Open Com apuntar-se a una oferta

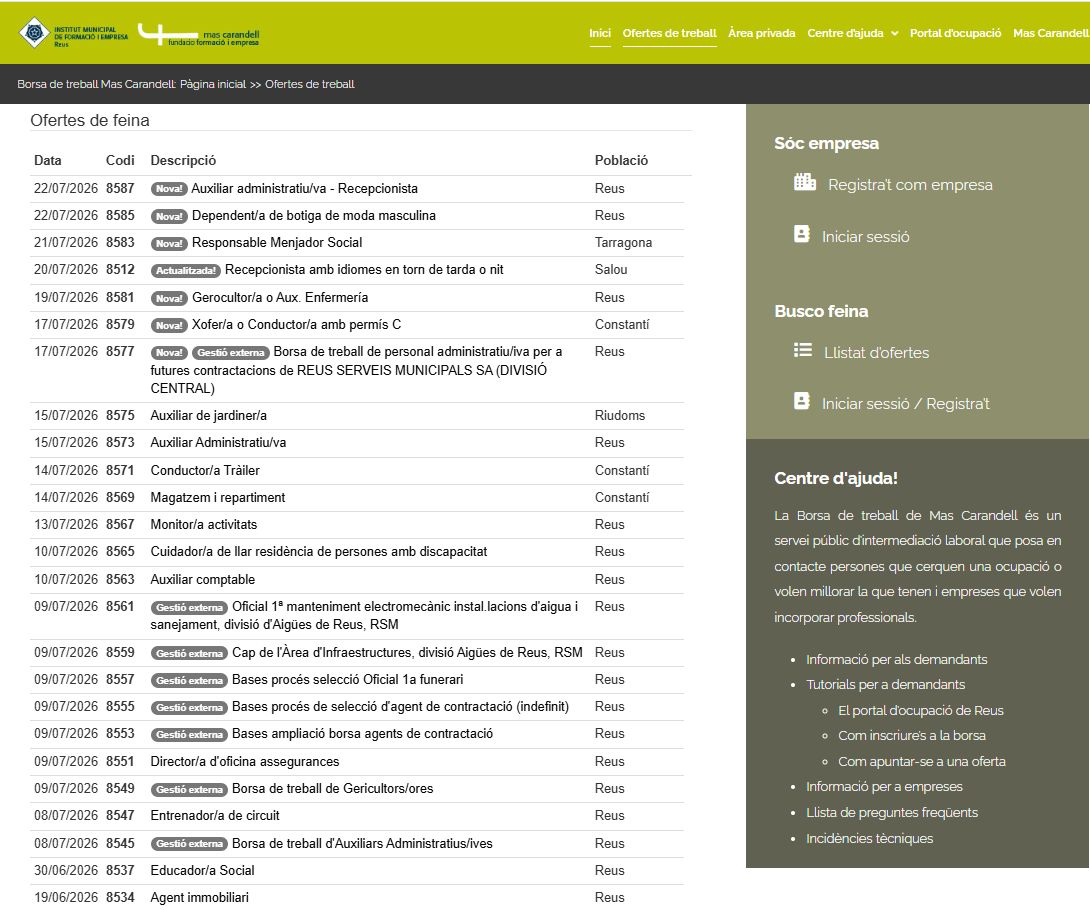click(922, 761)
